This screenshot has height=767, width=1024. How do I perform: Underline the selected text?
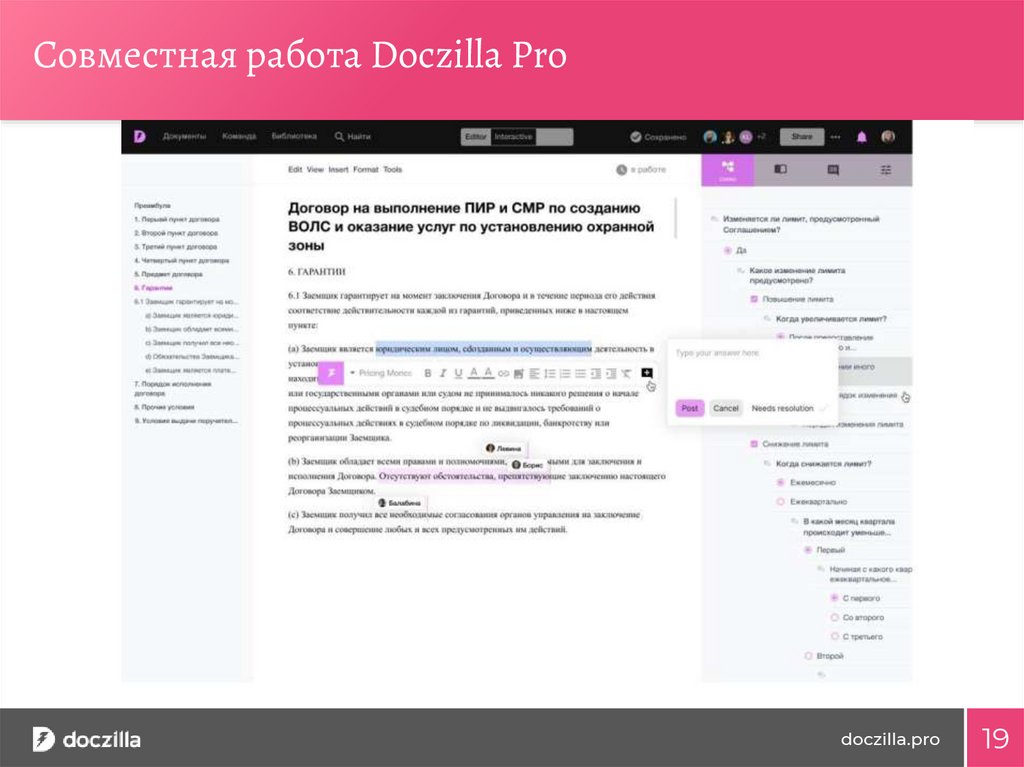[x=458, y=373]
